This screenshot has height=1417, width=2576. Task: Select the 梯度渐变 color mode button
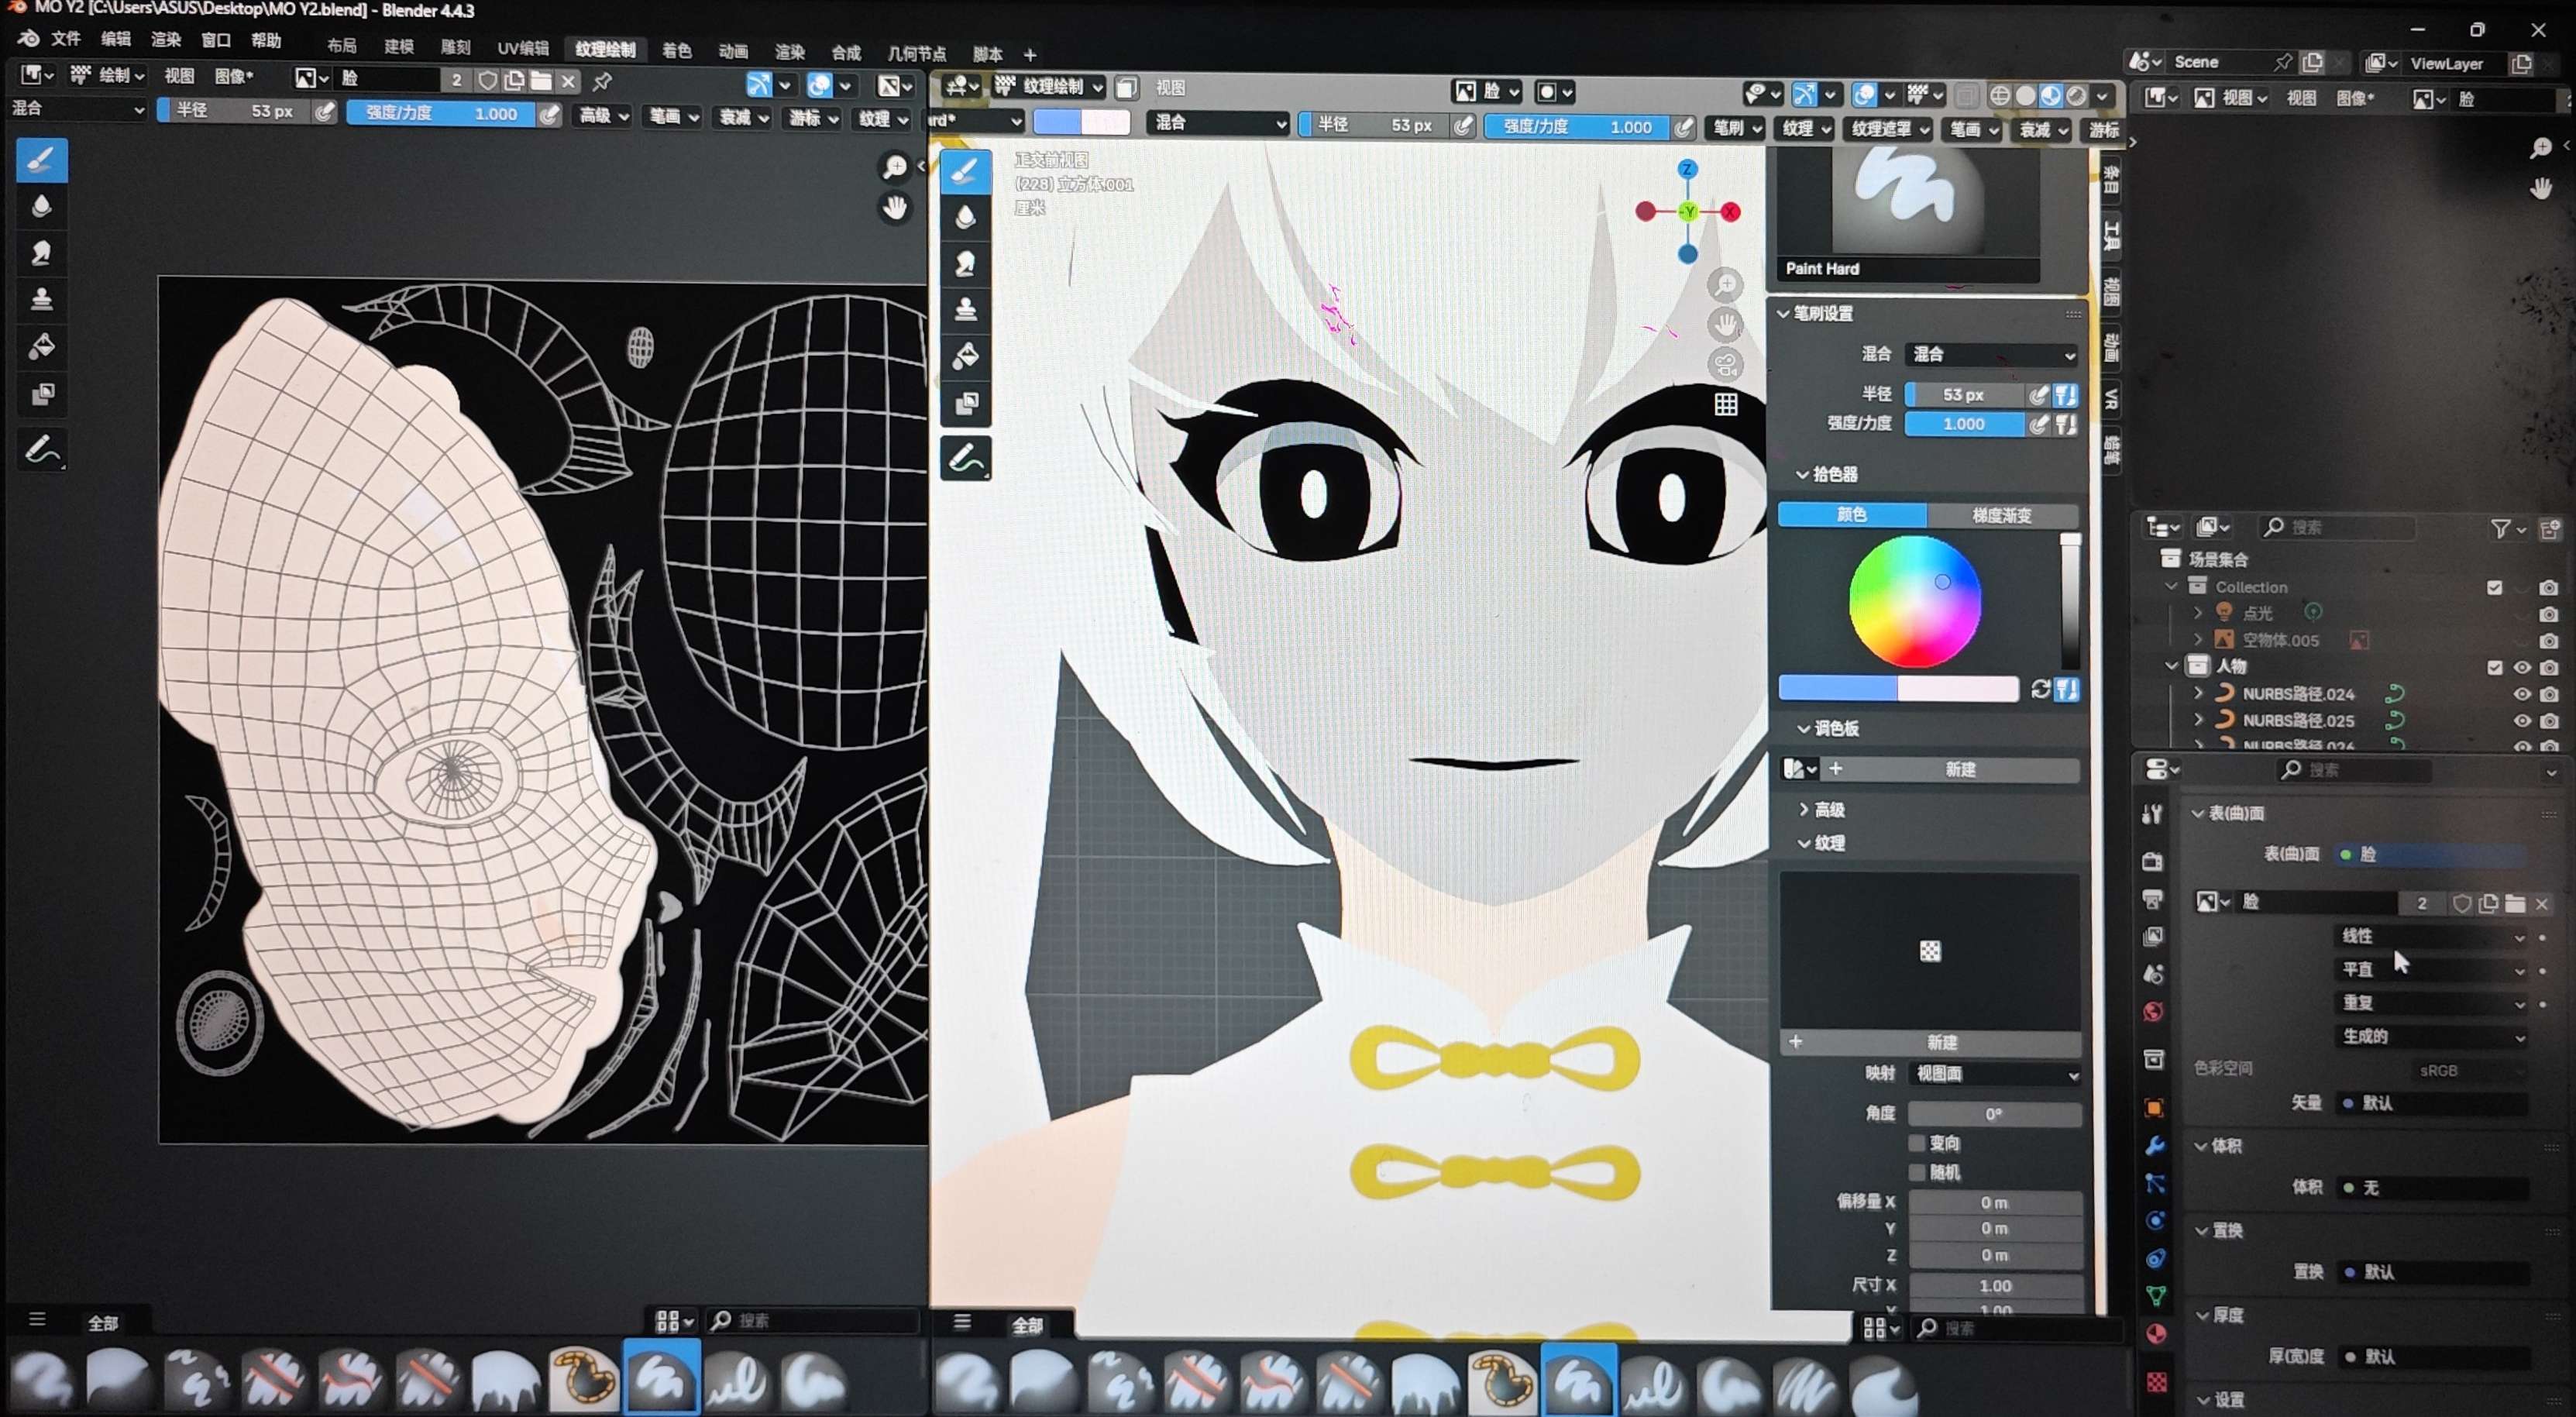[x=2002, y=515]
